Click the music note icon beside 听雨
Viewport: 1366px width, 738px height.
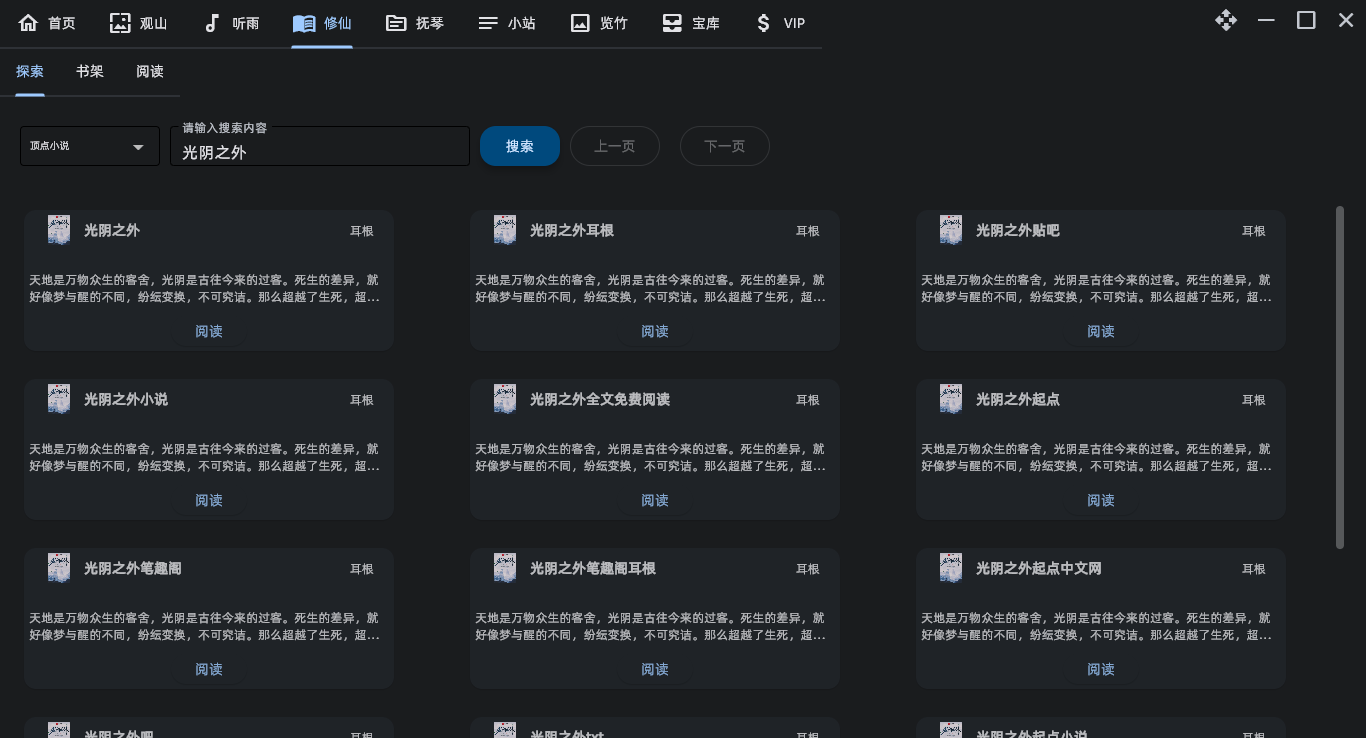tap(212, 23)
